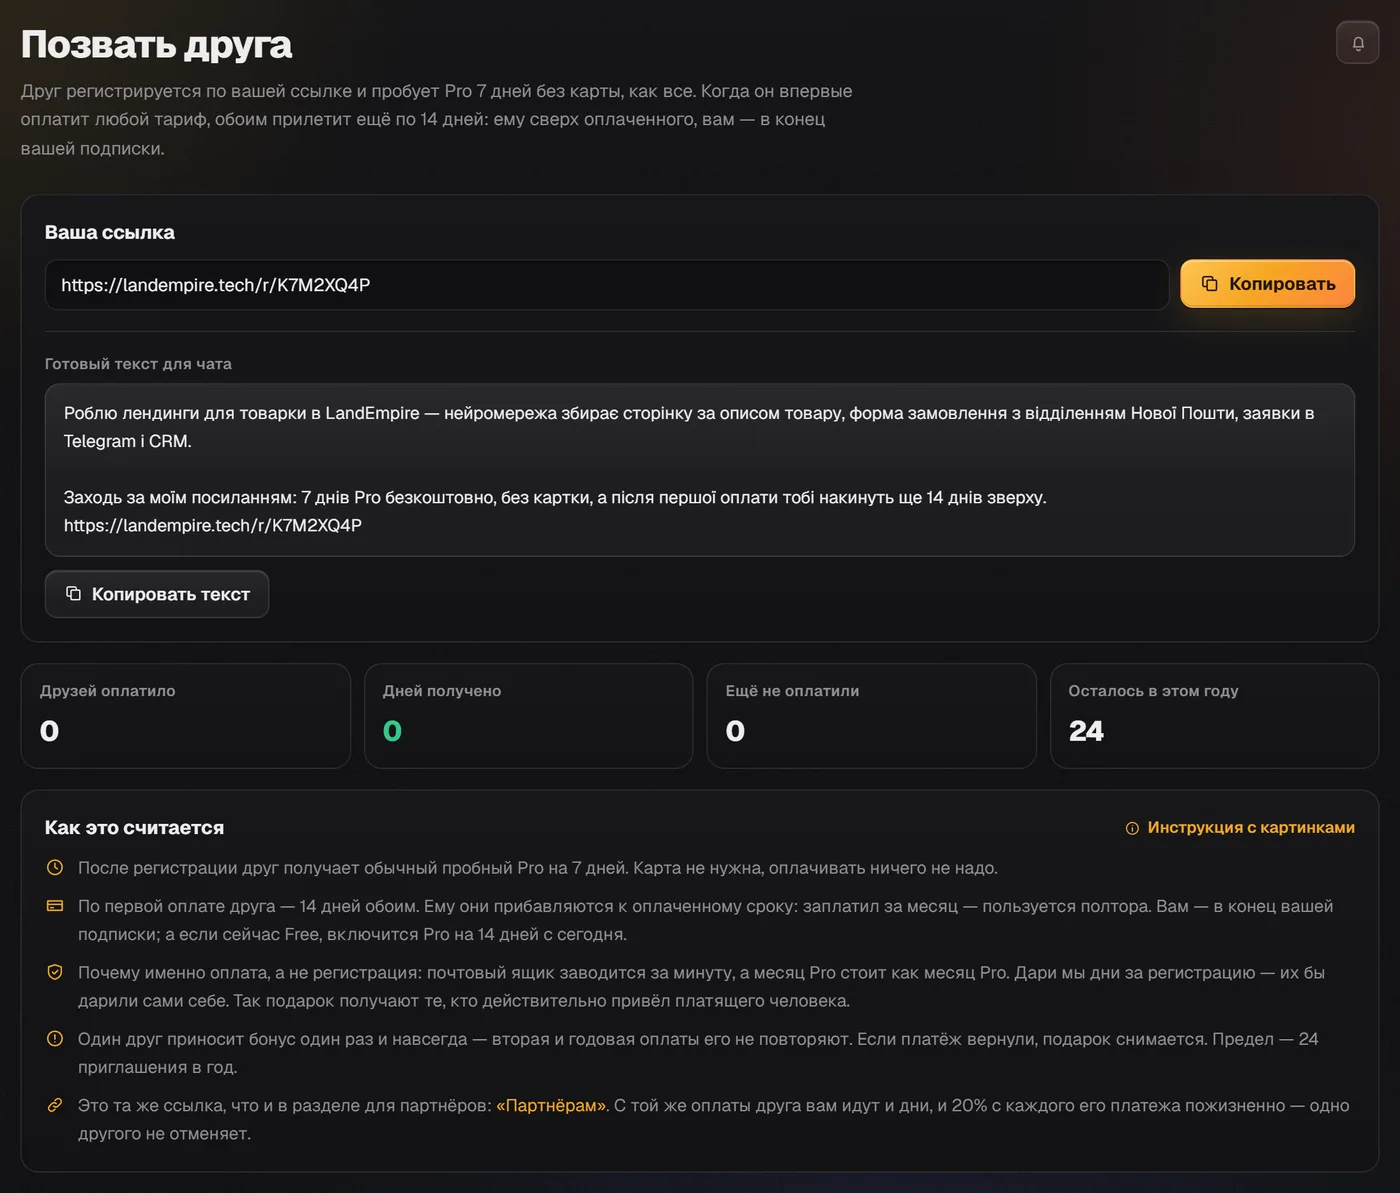Open notifications via the bell icon
Viewport: 1400px width, 1193px height.
point(1357,43)
